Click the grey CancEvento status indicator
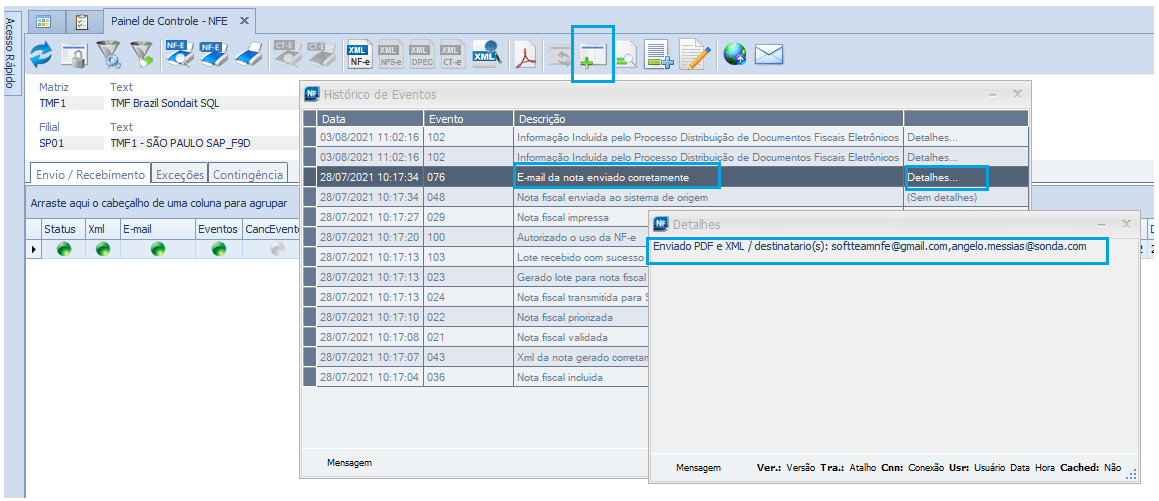This screenshot has height=501, width=1159. click(x=276, y=249)
